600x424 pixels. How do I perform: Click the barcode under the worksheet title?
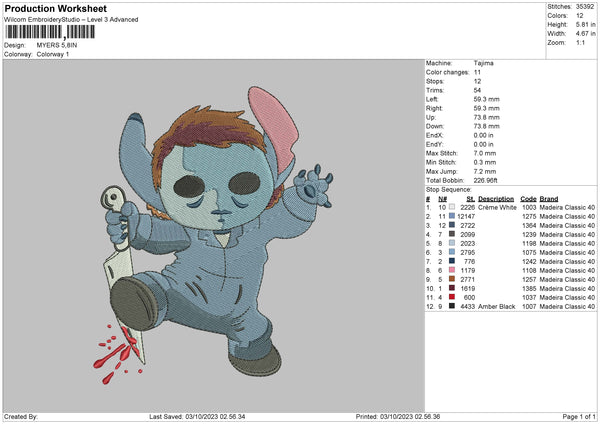50,32
